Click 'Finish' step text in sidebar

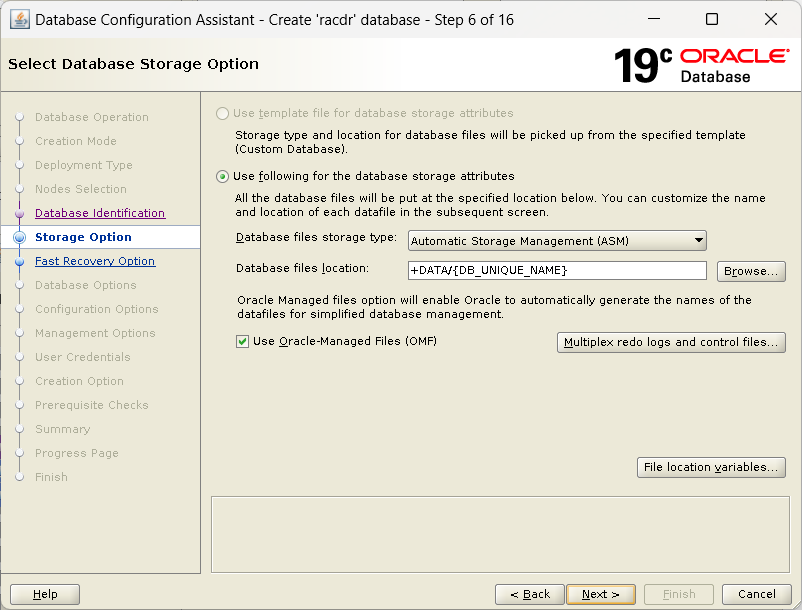(x=51, y=477)
